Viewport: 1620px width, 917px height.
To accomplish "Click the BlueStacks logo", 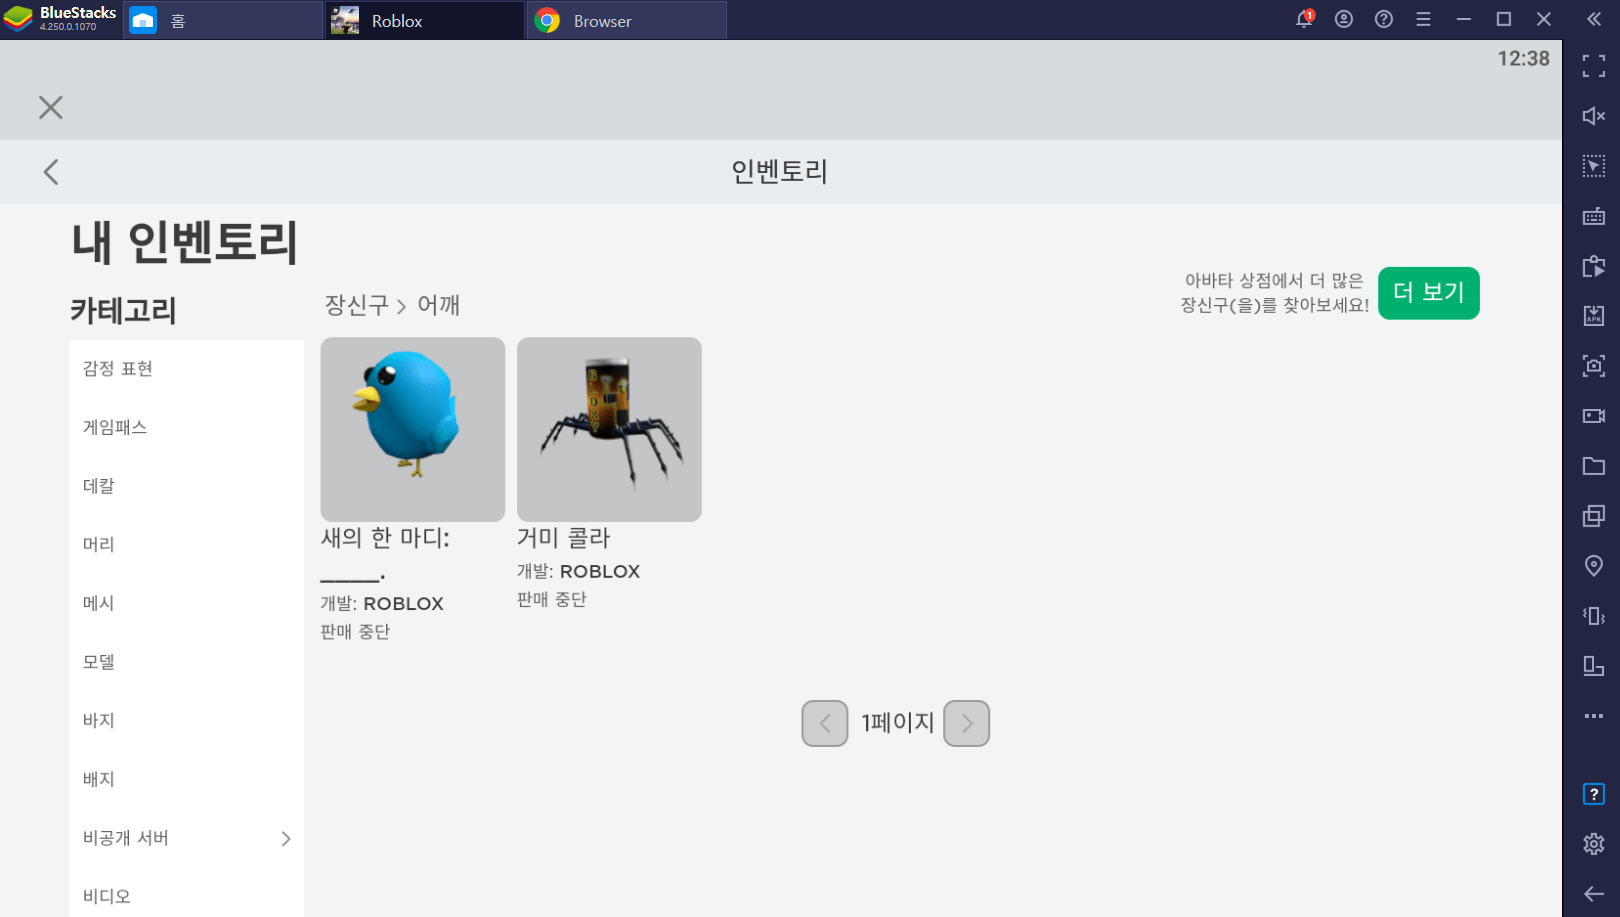I will 19,19.
